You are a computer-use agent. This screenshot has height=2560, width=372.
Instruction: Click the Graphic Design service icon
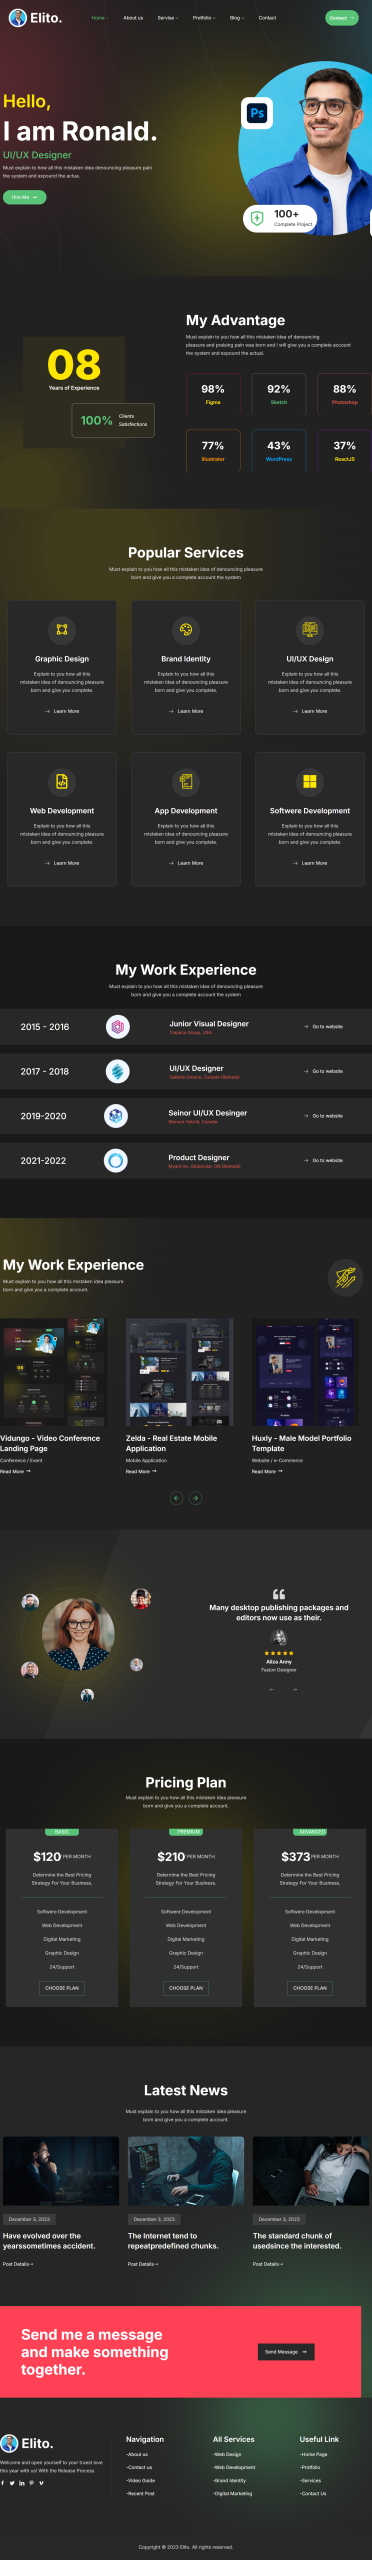62,629
